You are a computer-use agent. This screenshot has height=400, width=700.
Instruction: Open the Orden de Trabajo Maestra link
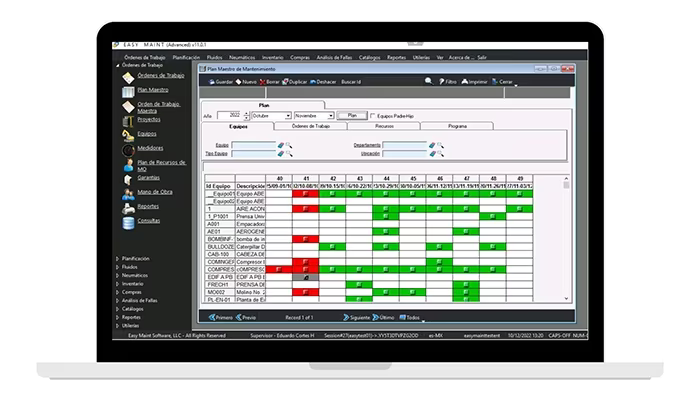pos(158,107)
